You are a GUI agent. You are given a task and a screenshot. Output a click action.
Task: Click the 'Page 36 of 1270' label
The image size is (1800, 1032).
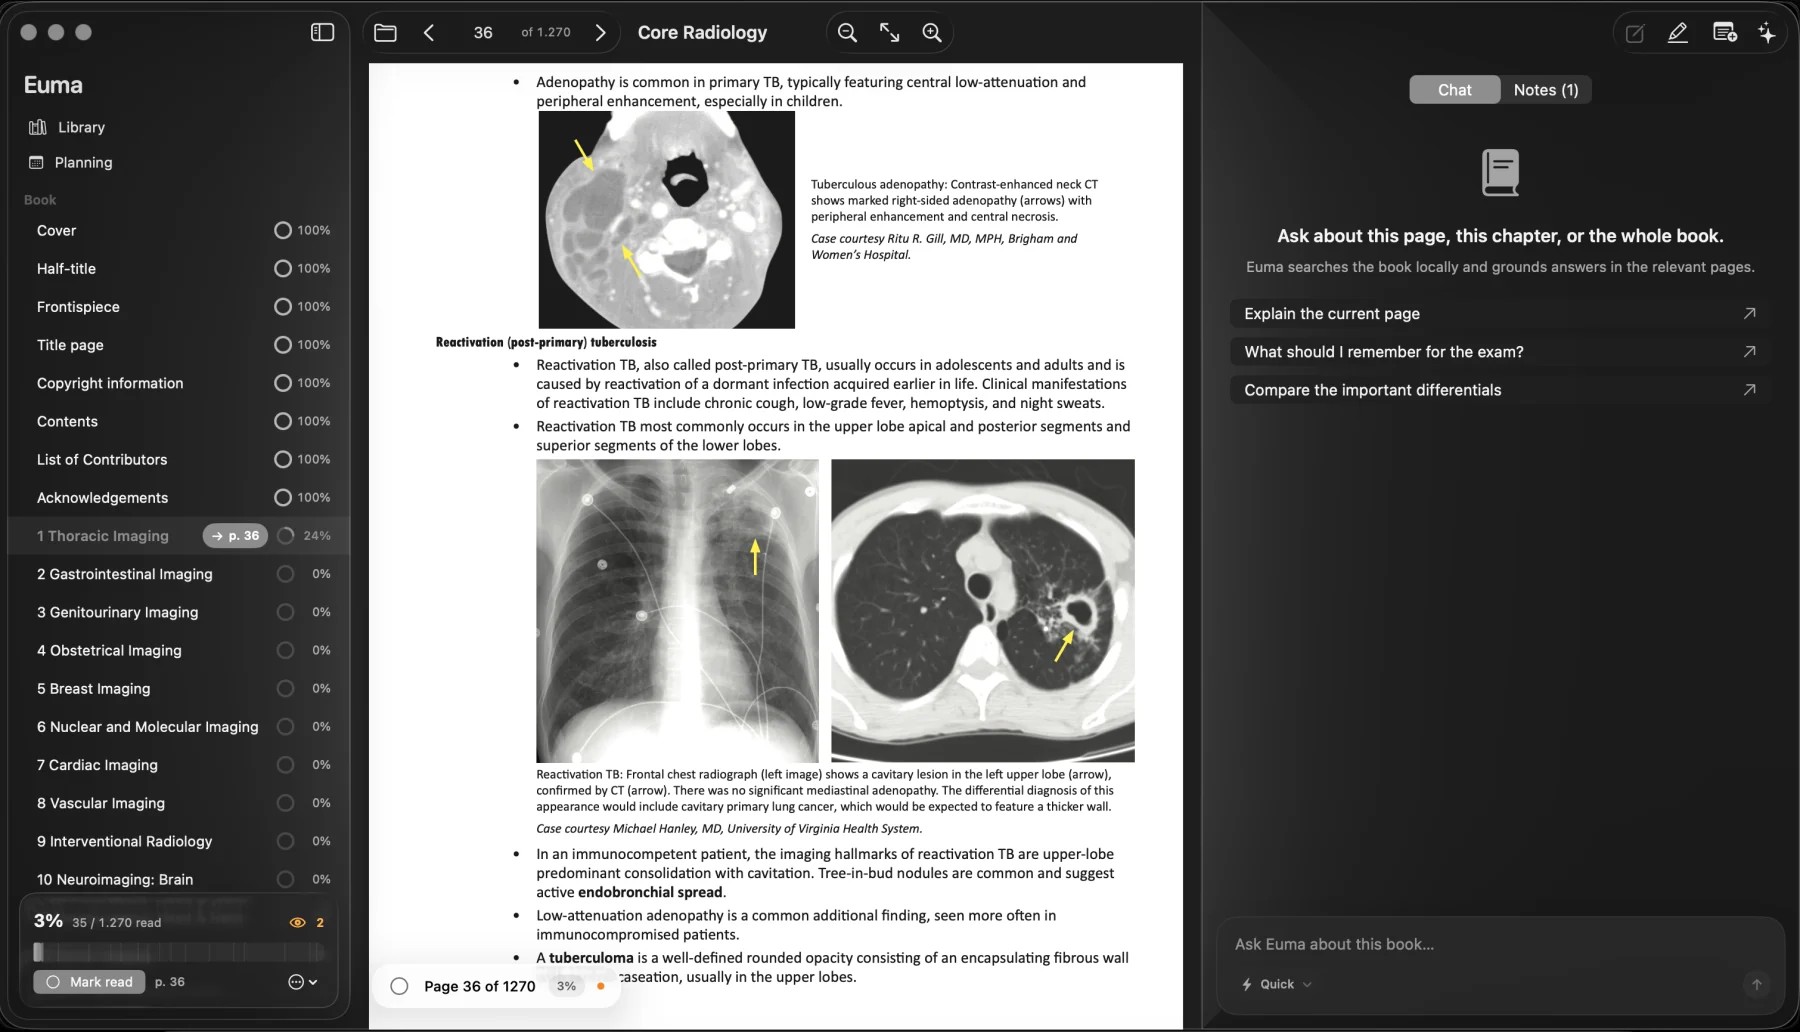click(x=480, y=986)
